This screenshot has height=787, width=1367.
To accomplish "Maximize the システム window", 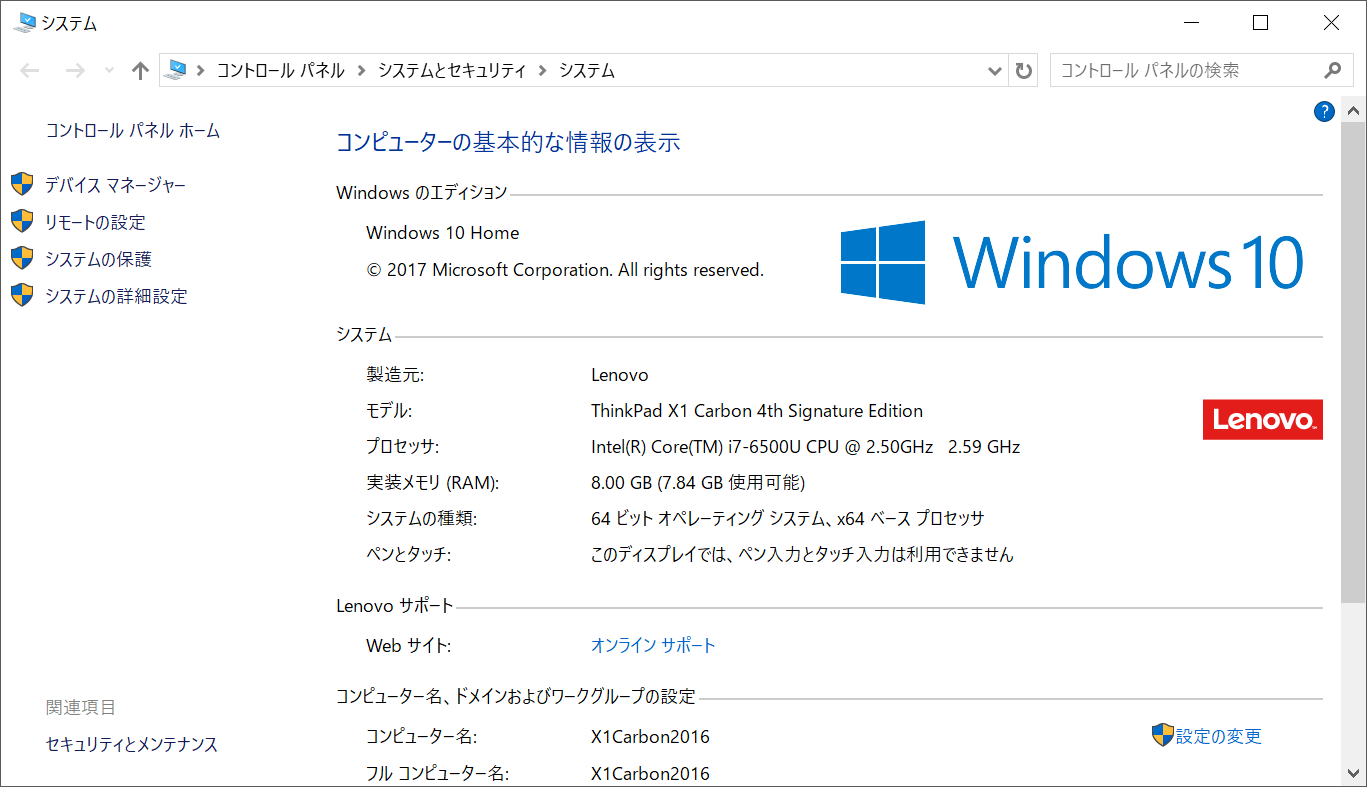I will point(1260,23).
